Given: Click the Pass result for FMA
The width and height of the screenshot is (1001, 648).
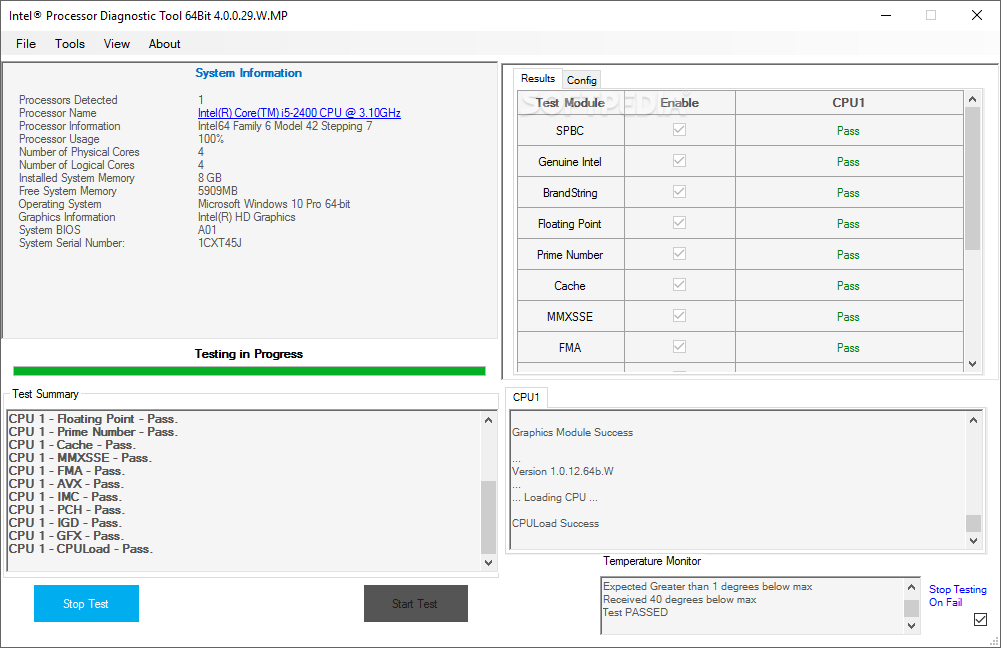Looking at the screenshot, I should click(x=848, y=348).
